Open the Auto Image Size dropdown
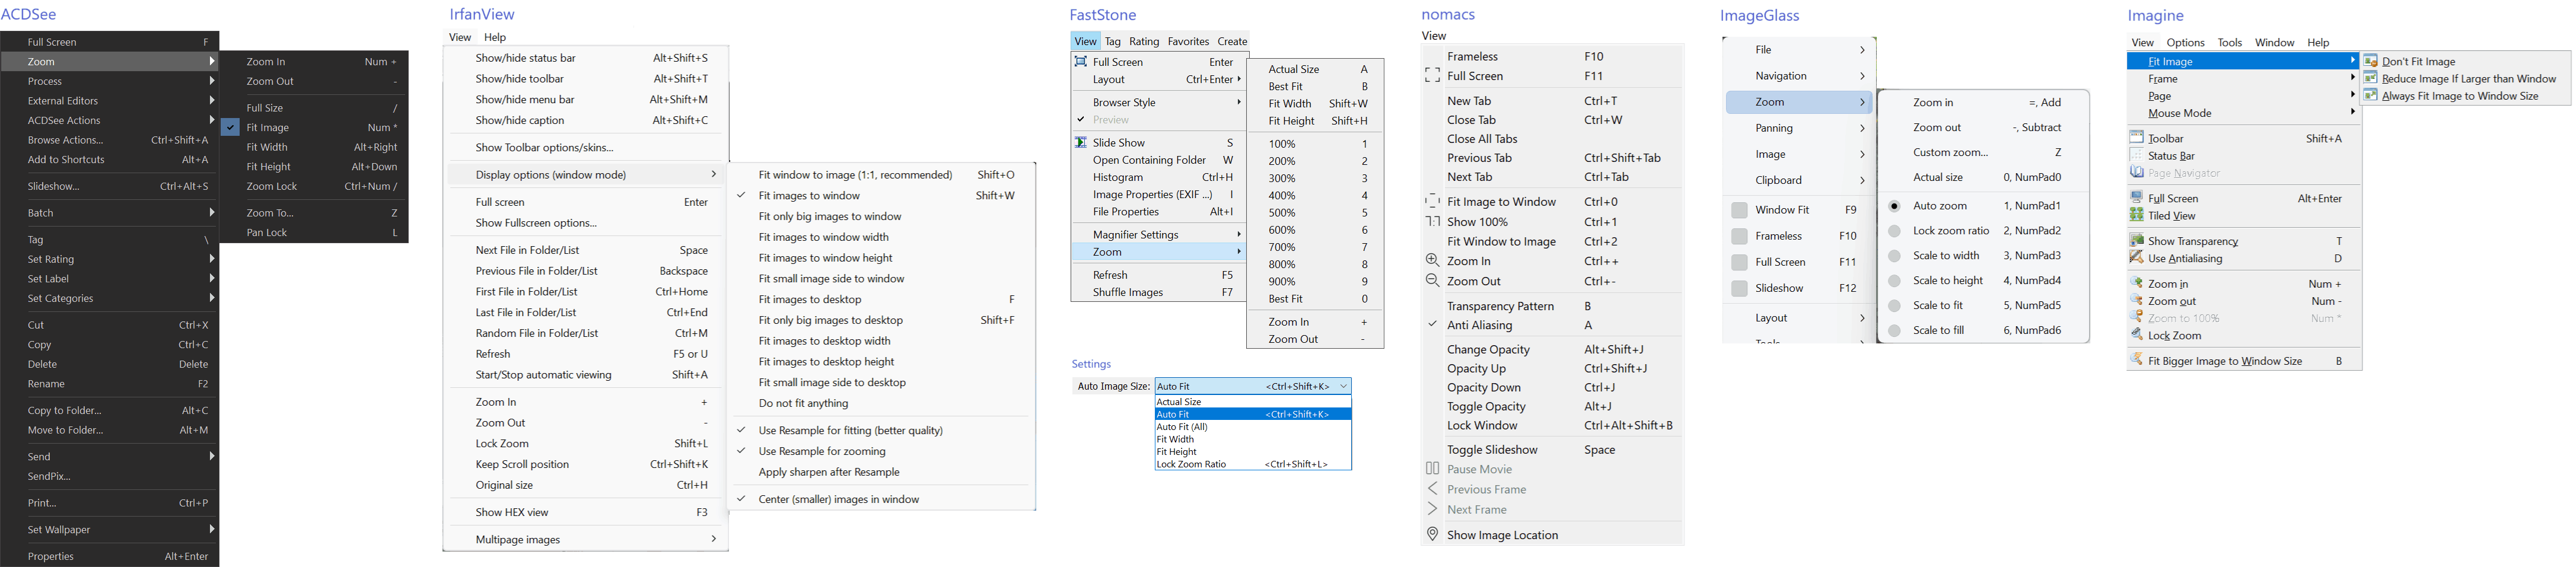 pyautogui.click(x=1343, y=386)
